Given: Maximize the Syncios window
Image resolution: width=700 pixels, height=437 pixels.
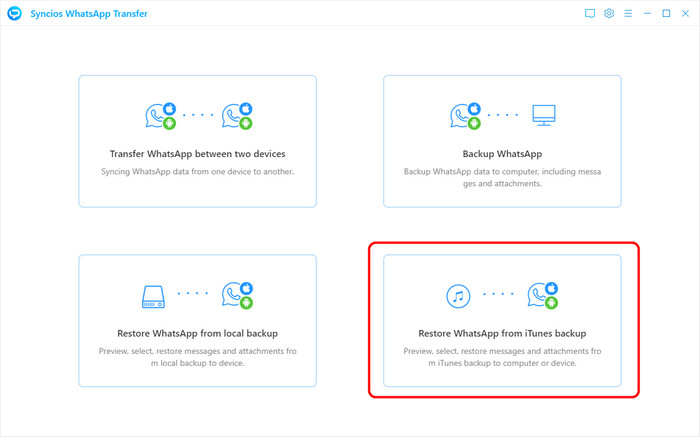Looking at the screenshot, I should click(x=666, y=13).
